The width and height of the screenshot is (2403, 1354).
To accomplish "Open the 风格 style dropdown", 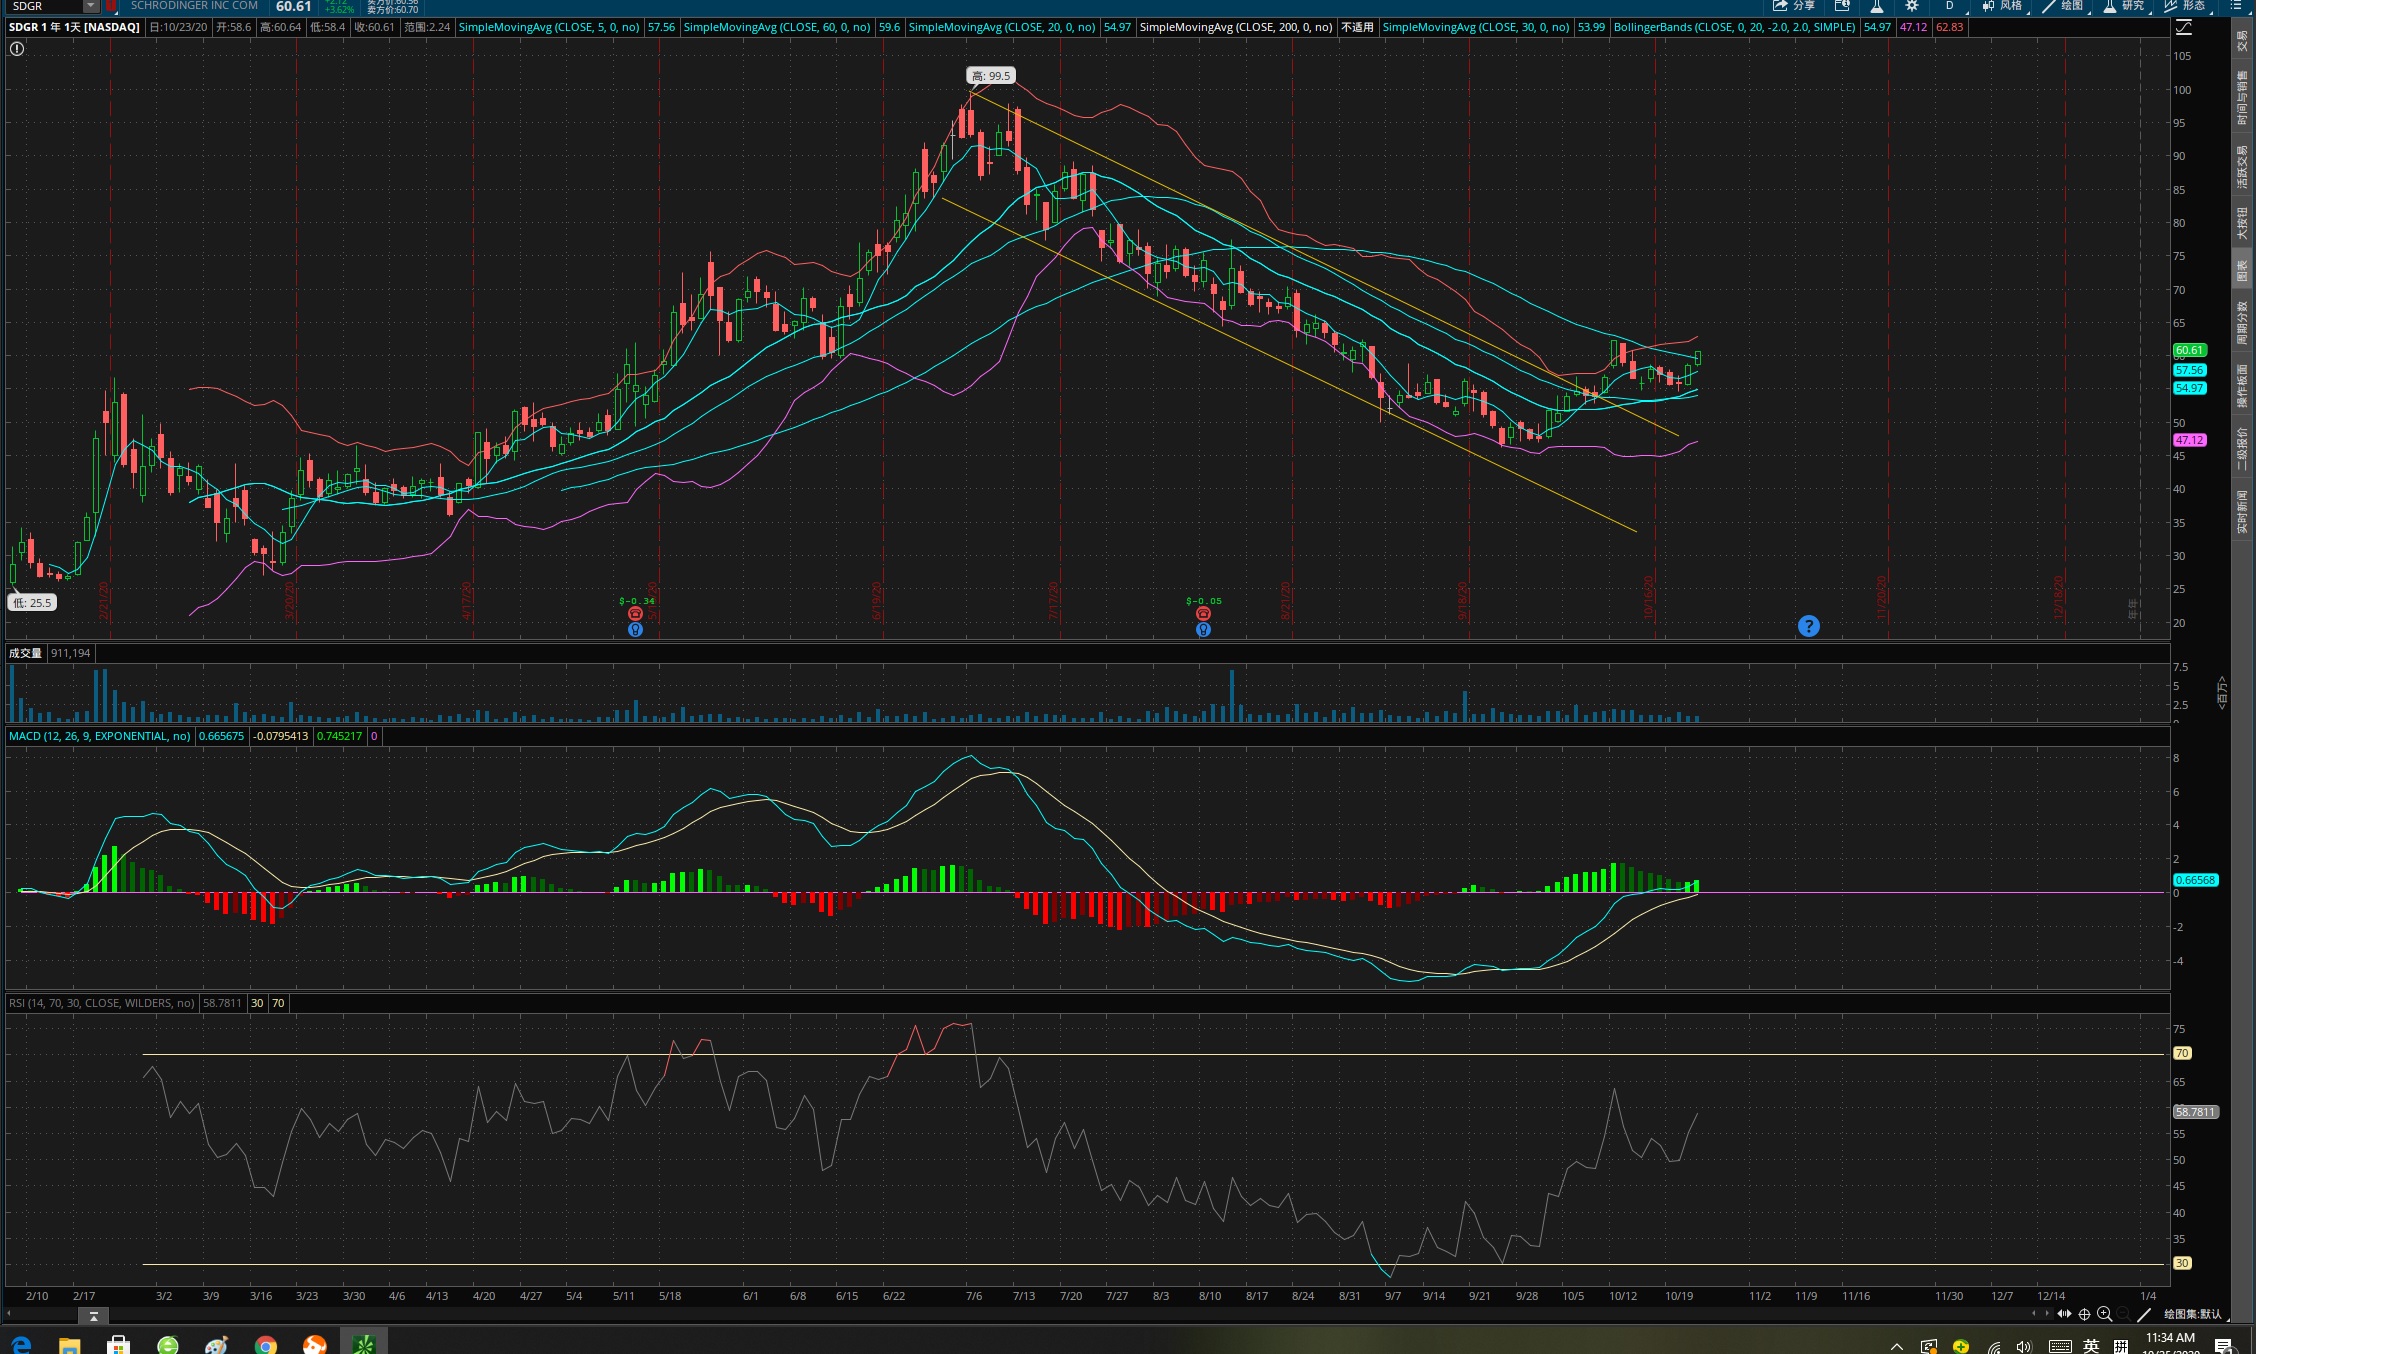I will 2002,6.
